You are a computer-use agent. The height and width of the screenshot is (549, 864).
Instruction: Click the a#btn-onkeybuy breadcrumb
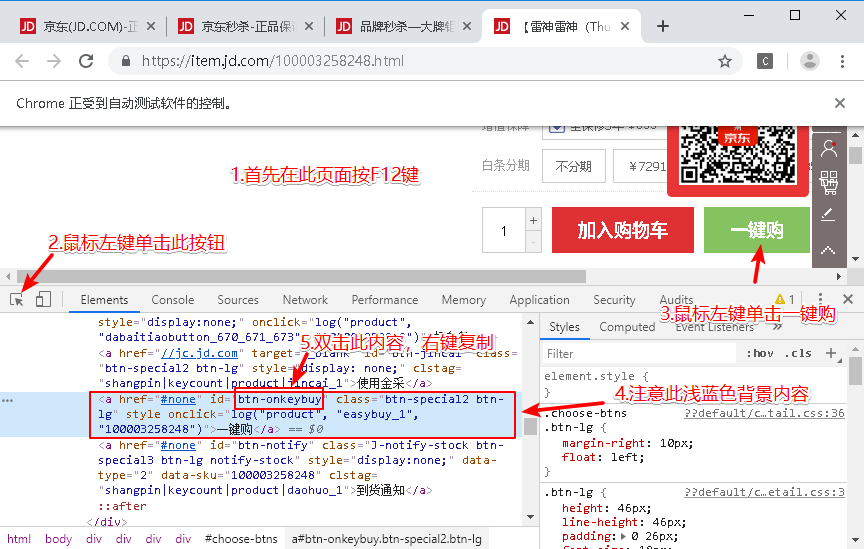click(386, 539)
